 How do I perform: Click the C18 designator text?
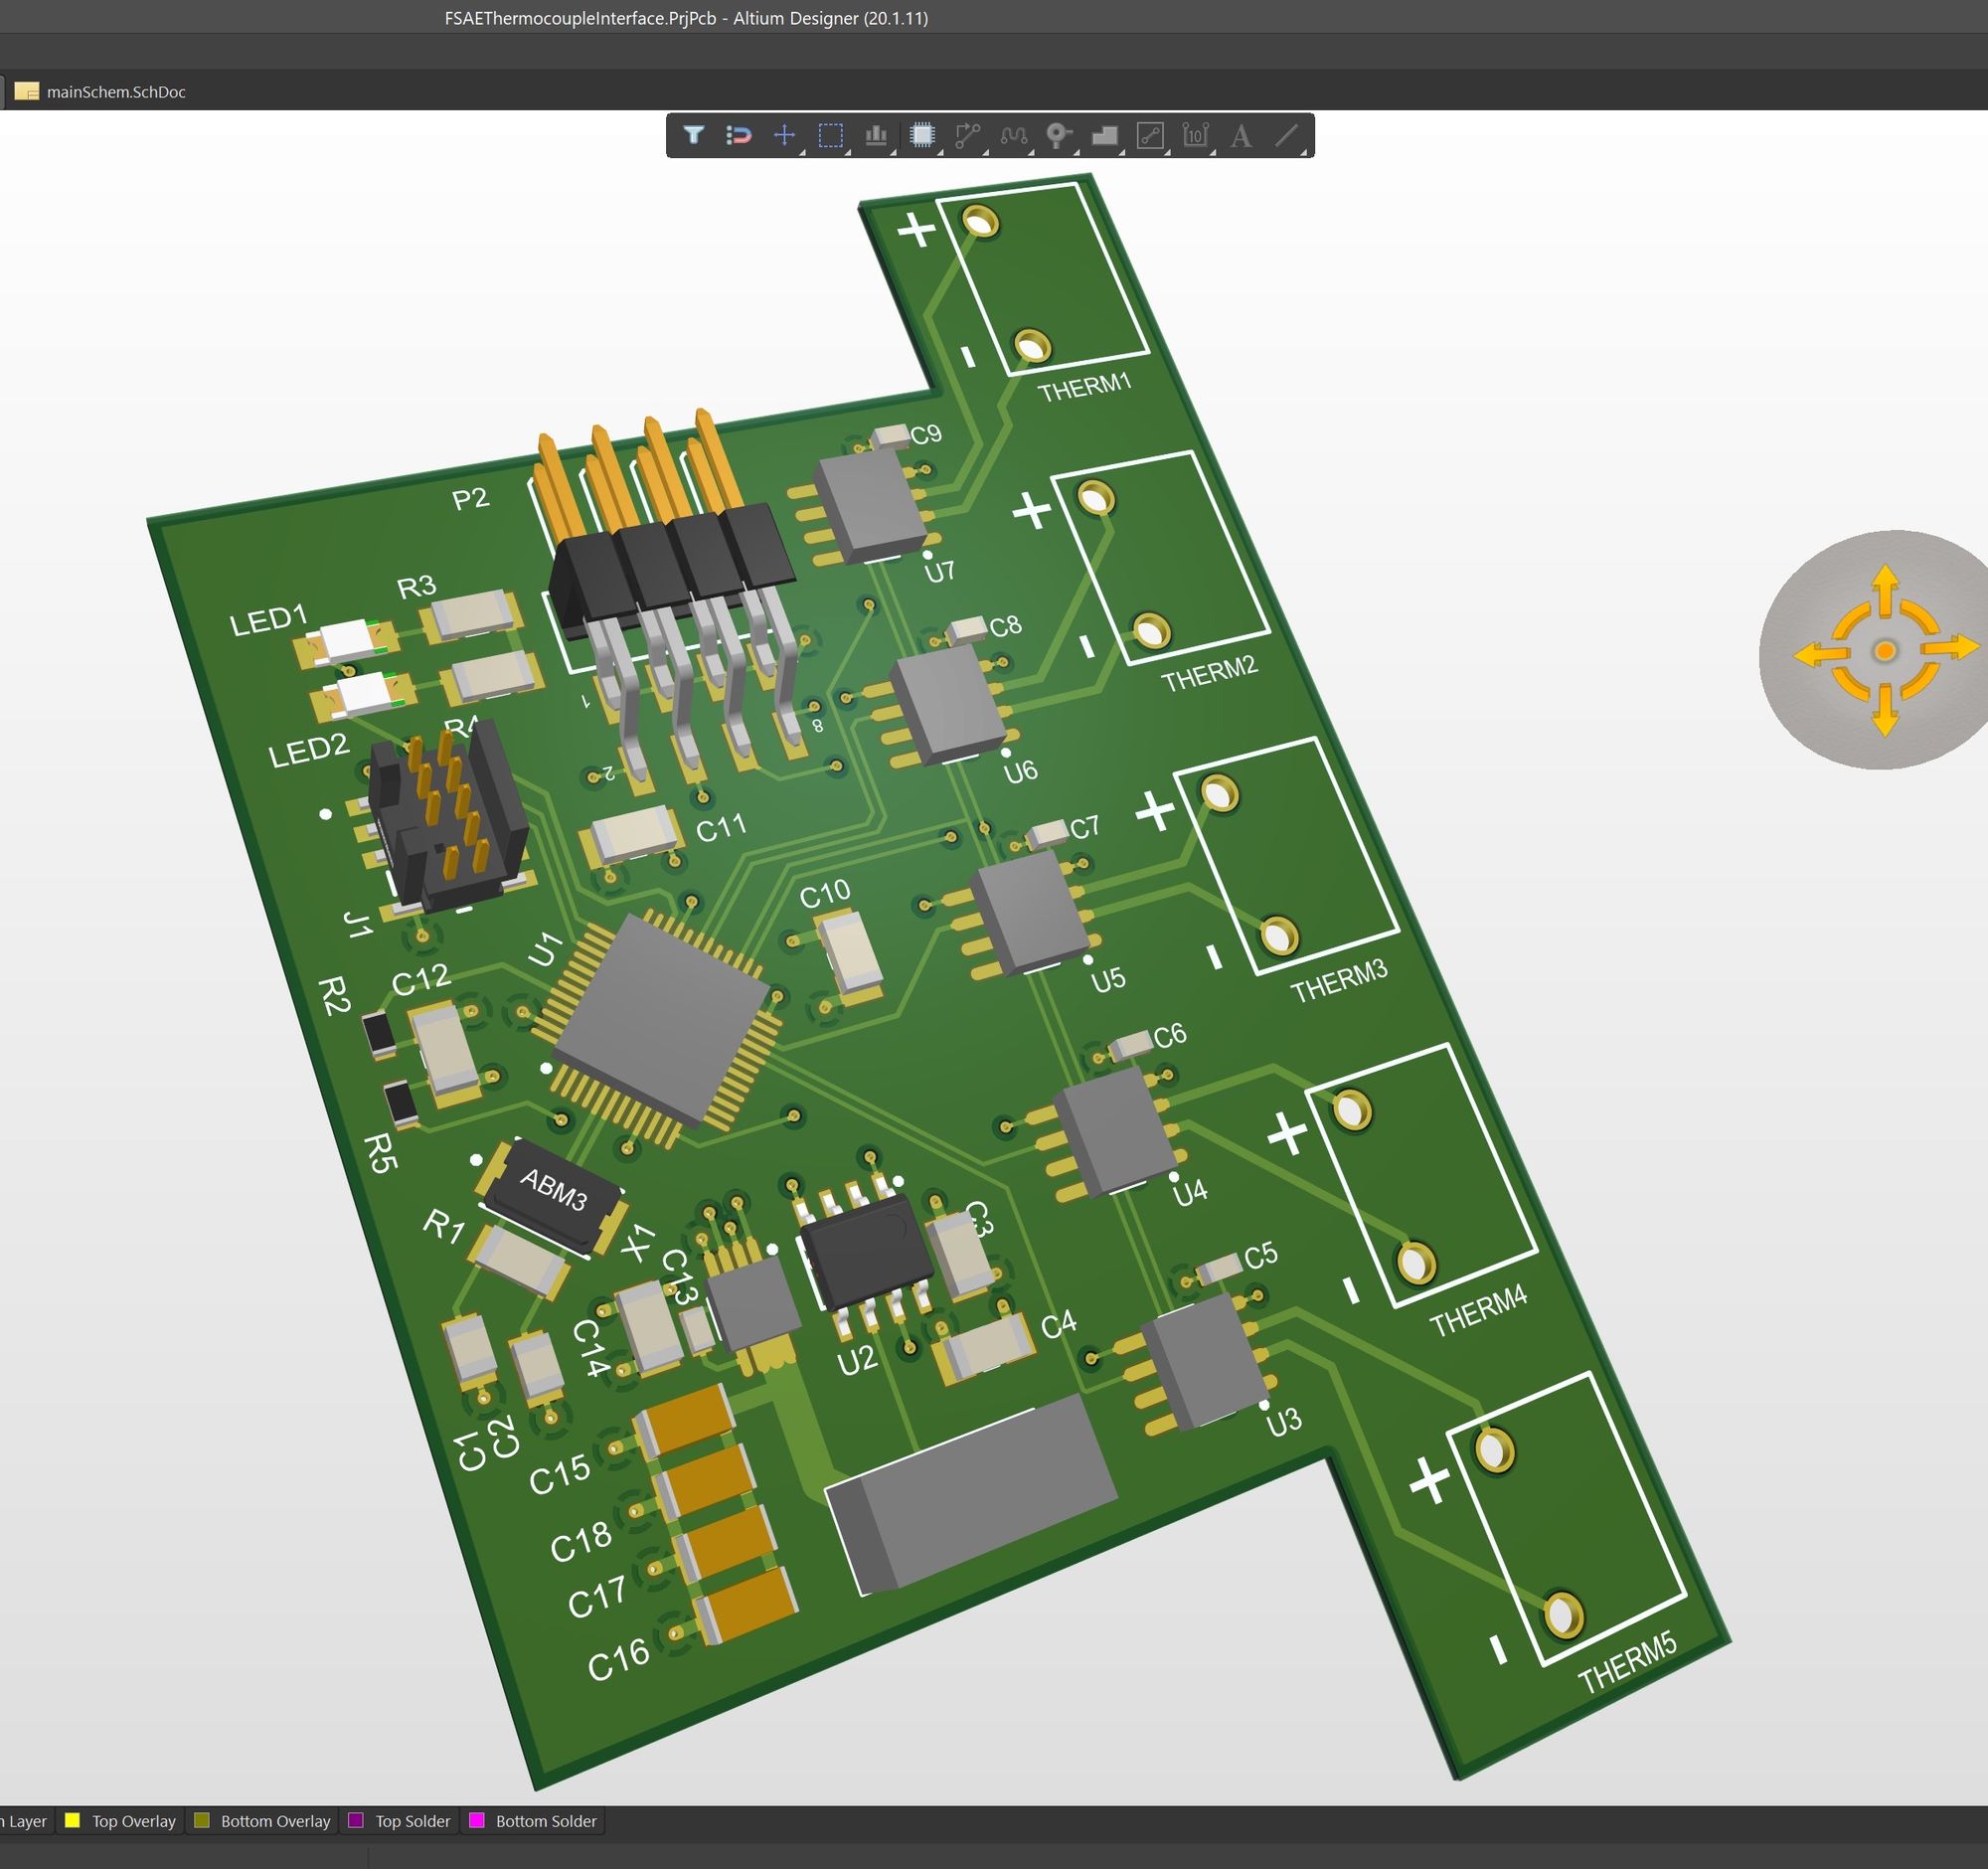(x=580, y=1541)
